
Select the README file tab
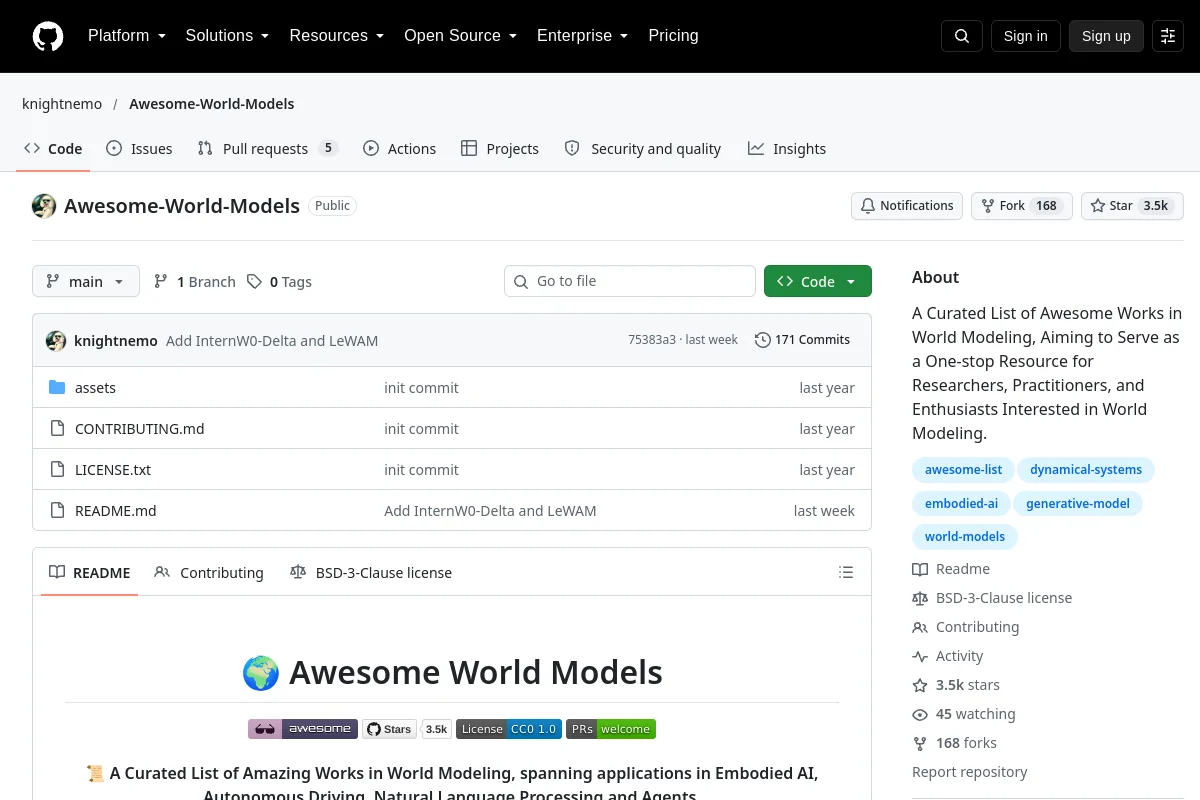point(89,573)
